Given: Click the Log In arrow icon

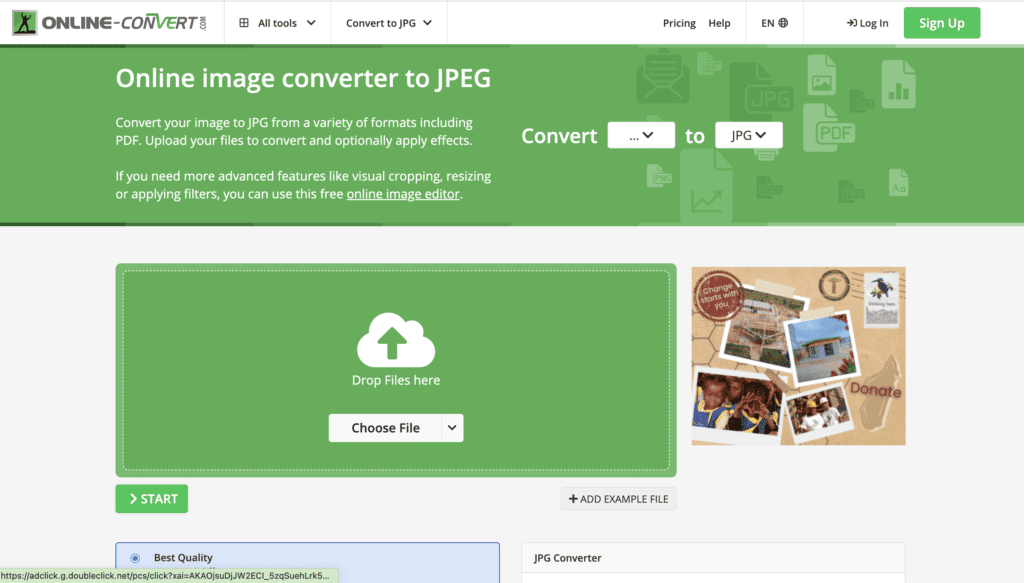Looking at the screenshot, I should tap(852, 23).
